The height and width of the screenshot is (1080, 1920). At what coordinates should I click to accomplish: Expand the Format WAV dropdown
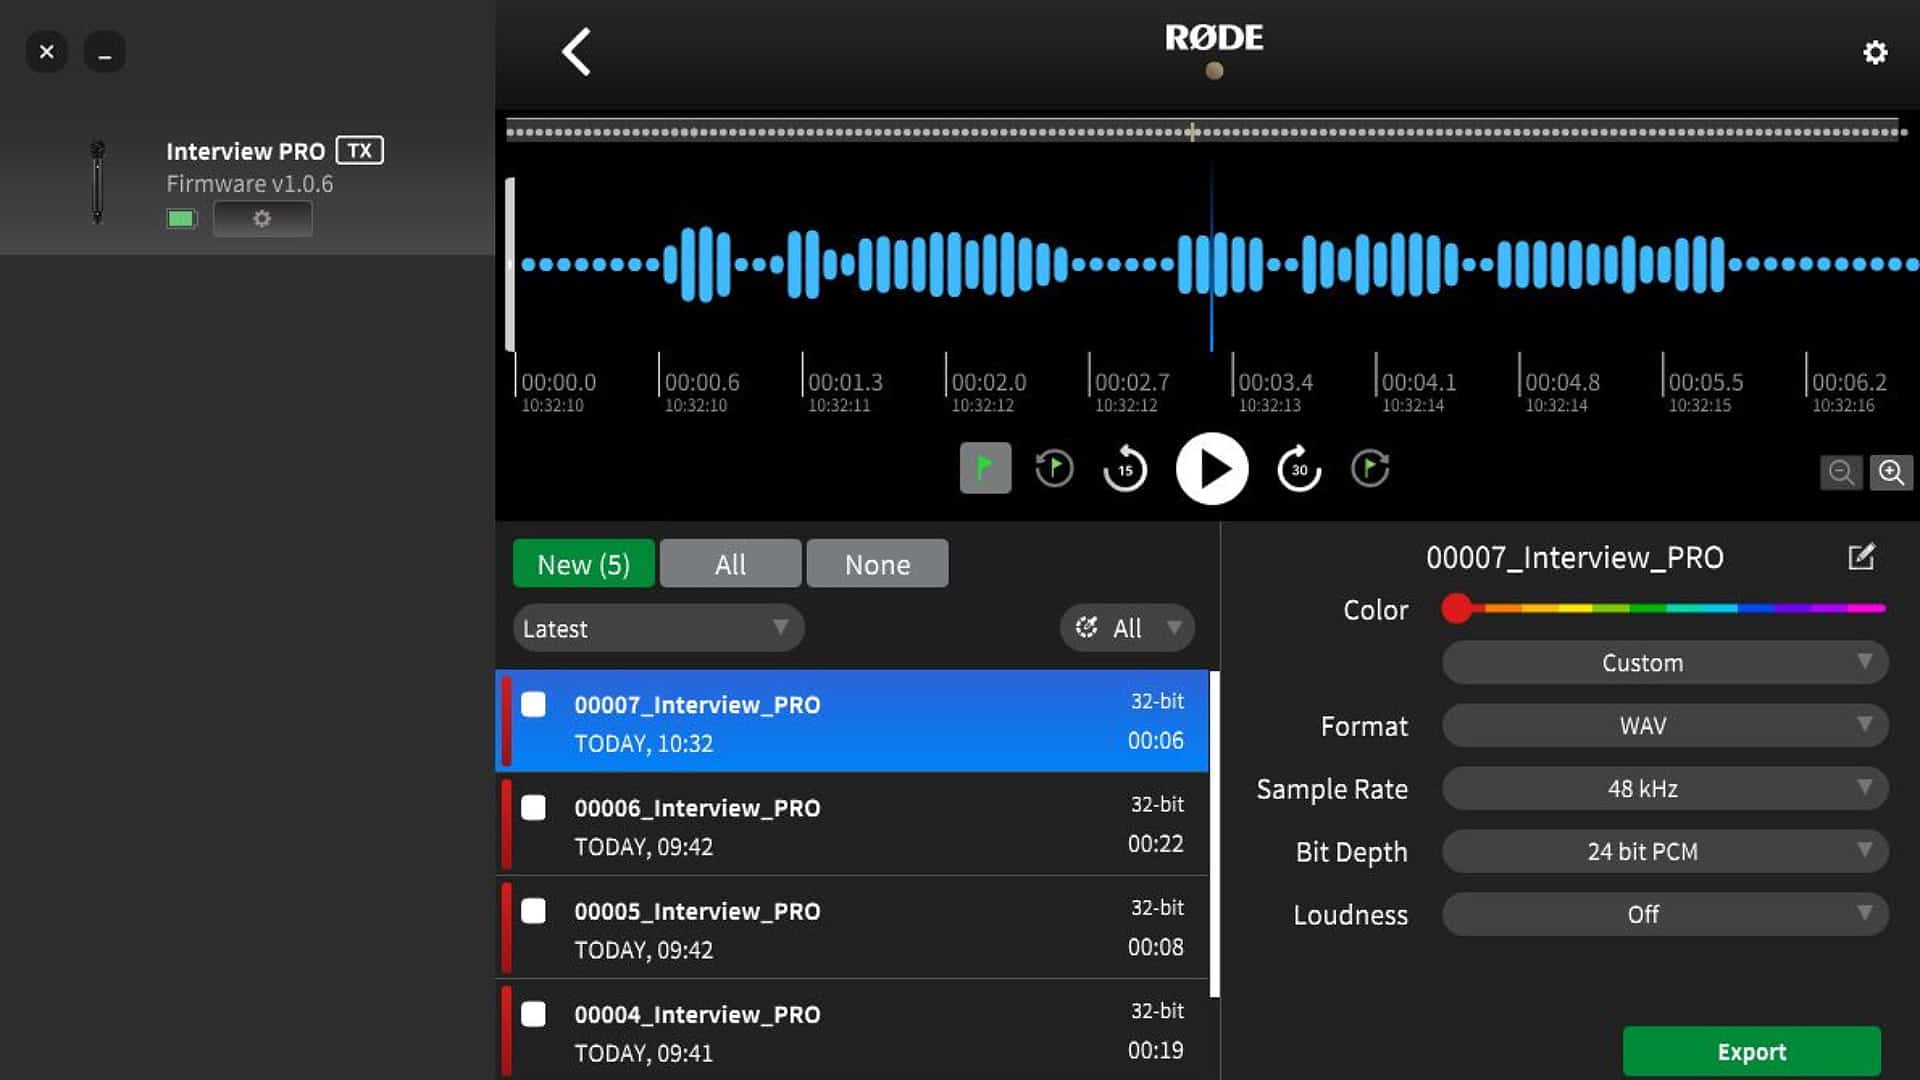(1664, 725)
